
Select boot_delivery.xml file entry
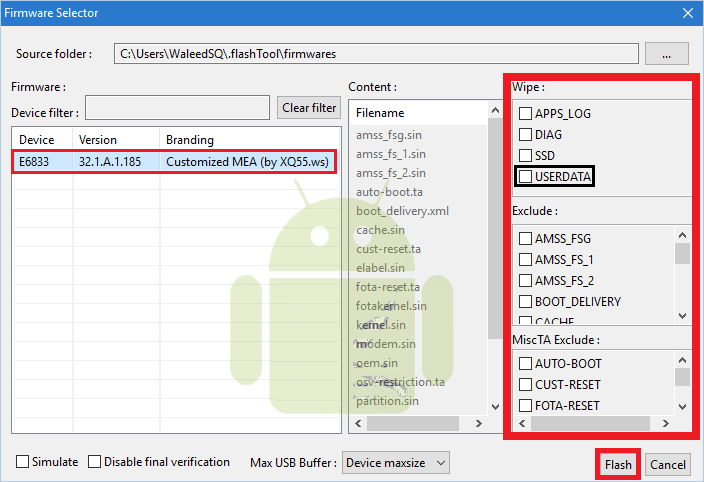pyautogui.click(x=402, y=211)
